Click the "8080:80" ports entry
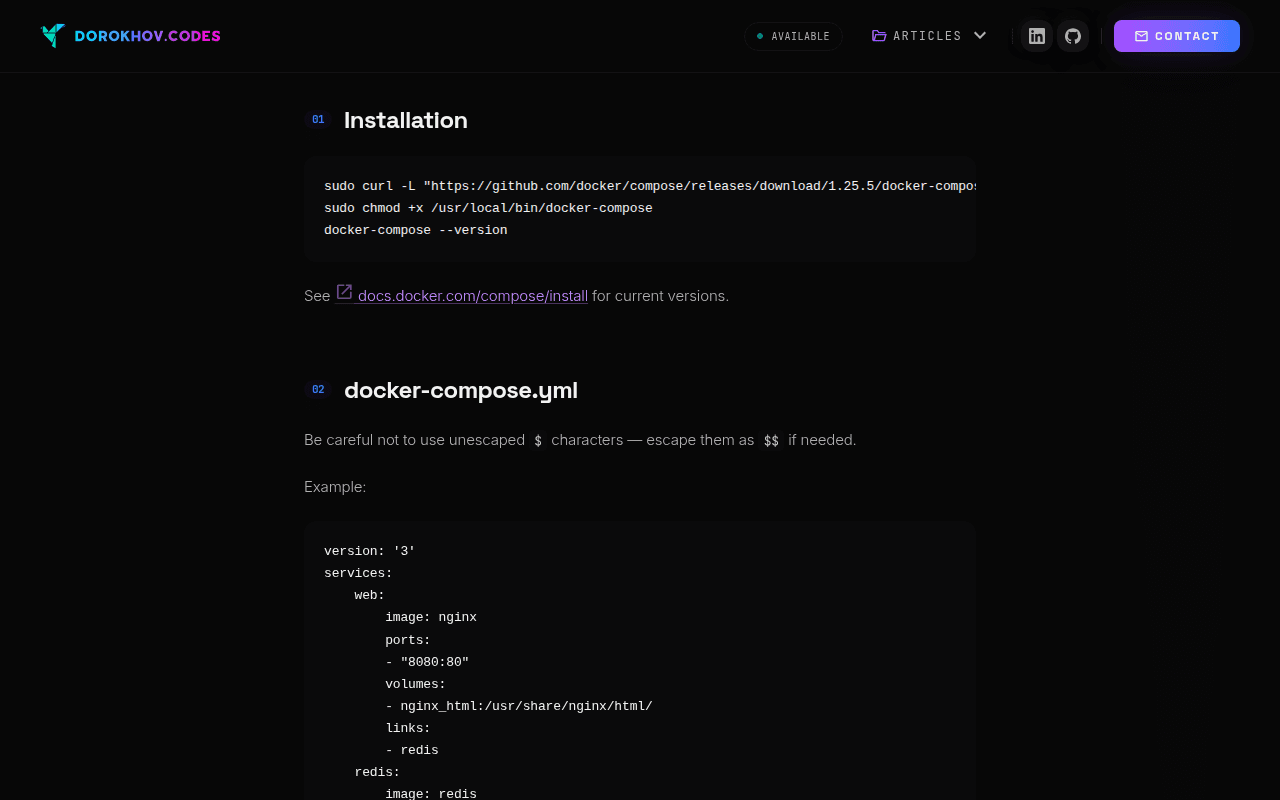Viewport: 1280px width, 800px height. click(427, 662)
